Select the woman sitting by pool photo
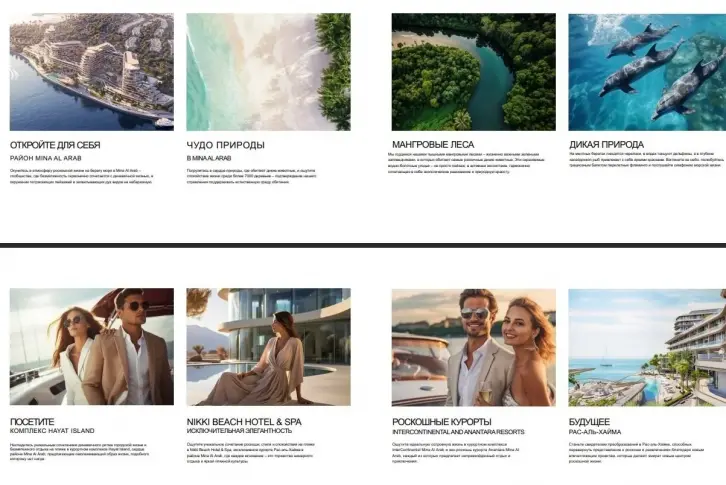The image size is (726, 485). [268, 347]
